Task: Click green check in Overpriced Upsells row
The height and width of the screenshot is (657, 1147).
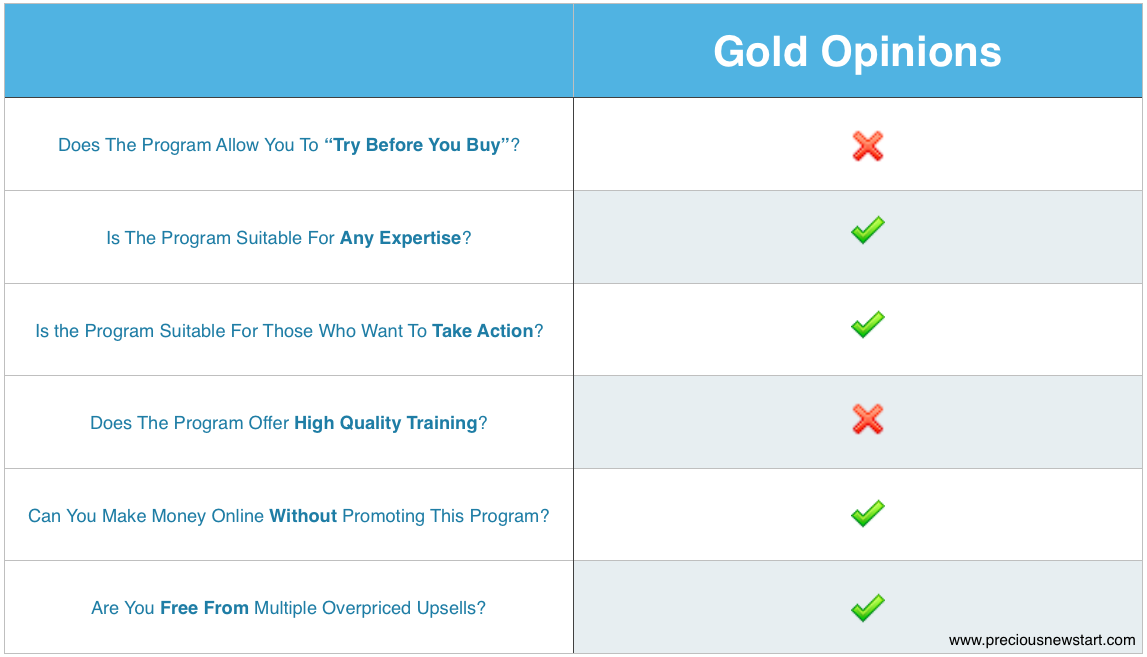Action: [868, 607]
